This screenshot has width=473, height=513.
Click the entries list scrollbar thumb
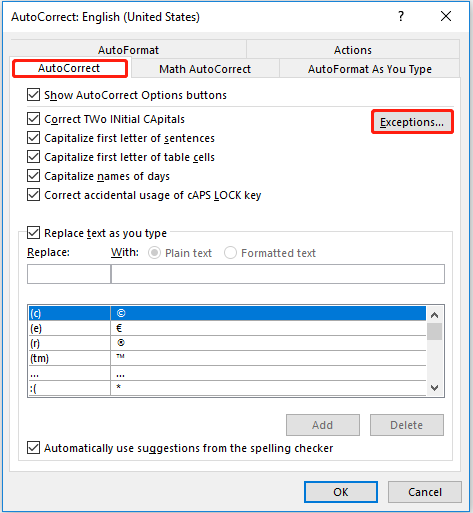click(x=434, y=331)
